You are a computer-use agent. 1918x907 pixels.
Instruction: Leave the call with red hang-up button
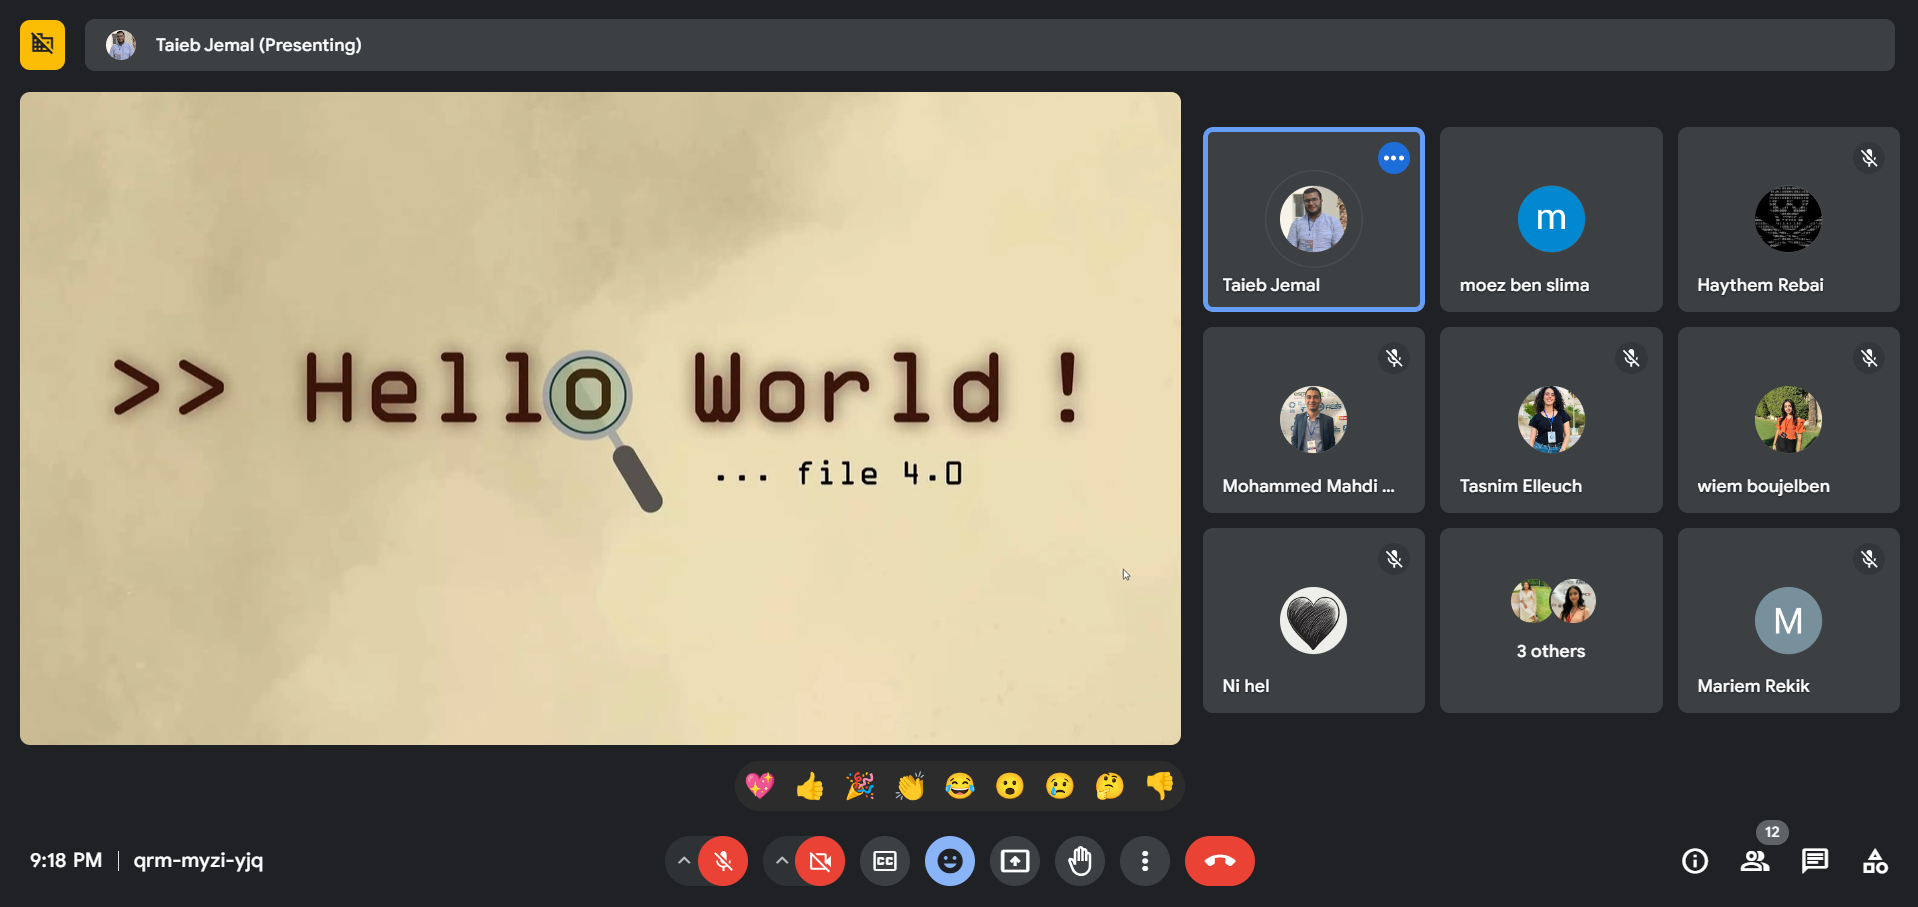[1220, 861]
